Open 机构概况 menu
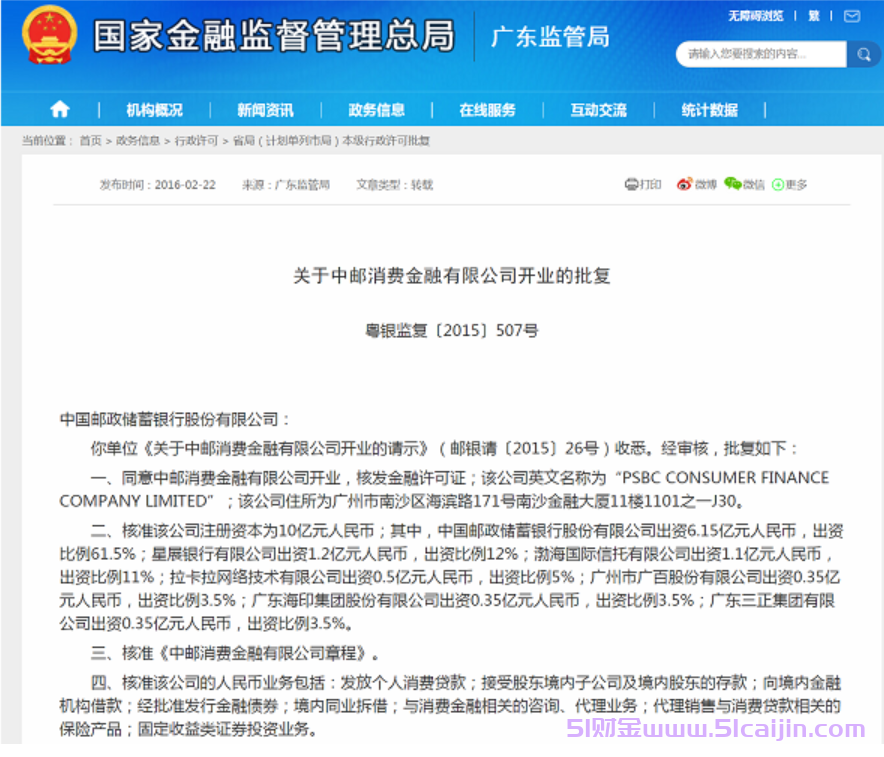 point(154,110)
